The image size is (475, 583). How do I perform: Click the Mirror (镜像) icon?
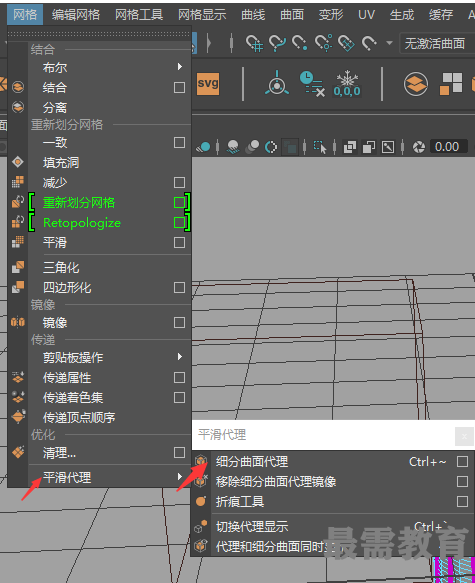[18, 322]
